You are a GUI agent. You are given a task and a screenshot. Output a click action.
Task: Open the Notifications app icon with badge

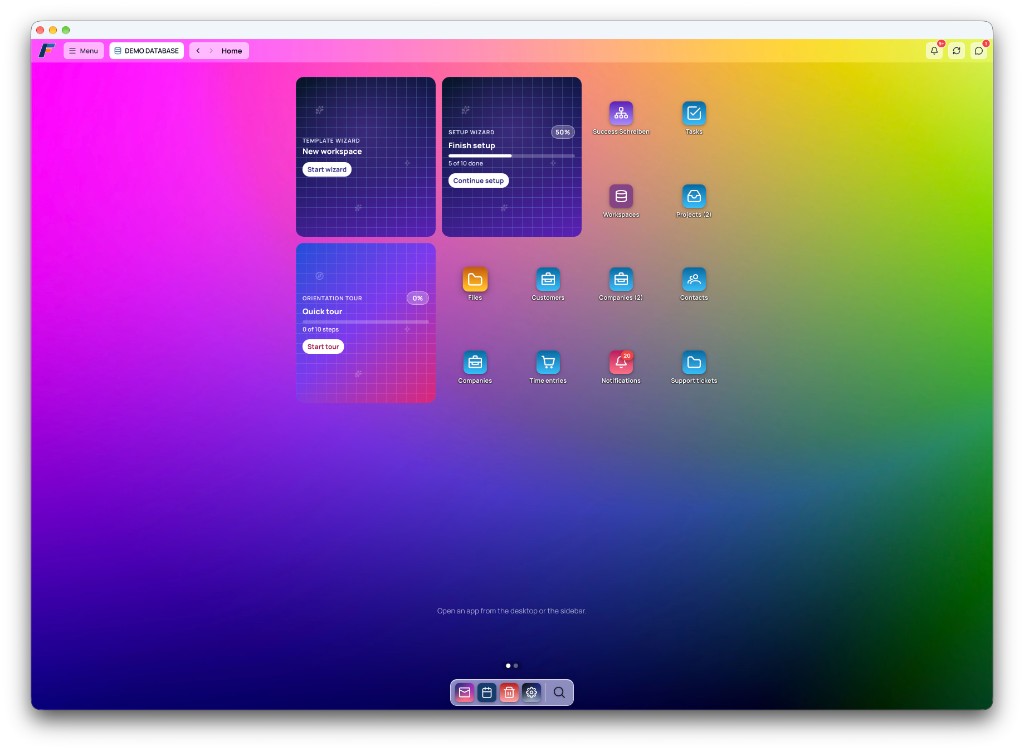(620, 362)
